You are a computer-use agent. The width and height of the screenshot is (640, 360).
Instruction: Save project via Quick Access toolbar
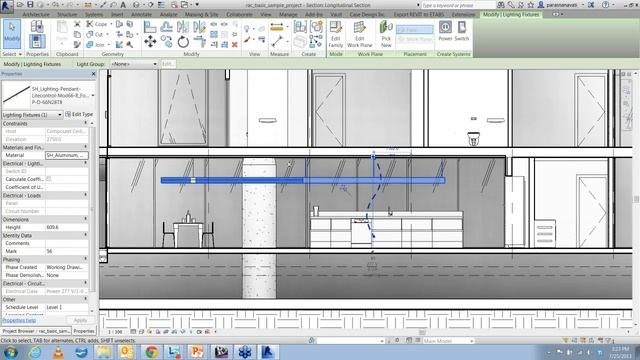(x=30, y=5)
